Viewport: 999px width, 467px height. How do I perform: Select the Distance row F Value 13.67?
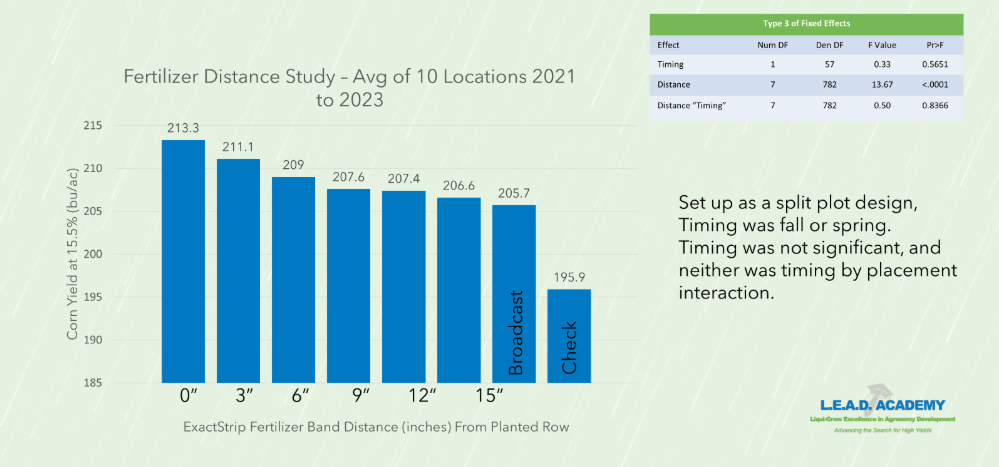(881, 84)
